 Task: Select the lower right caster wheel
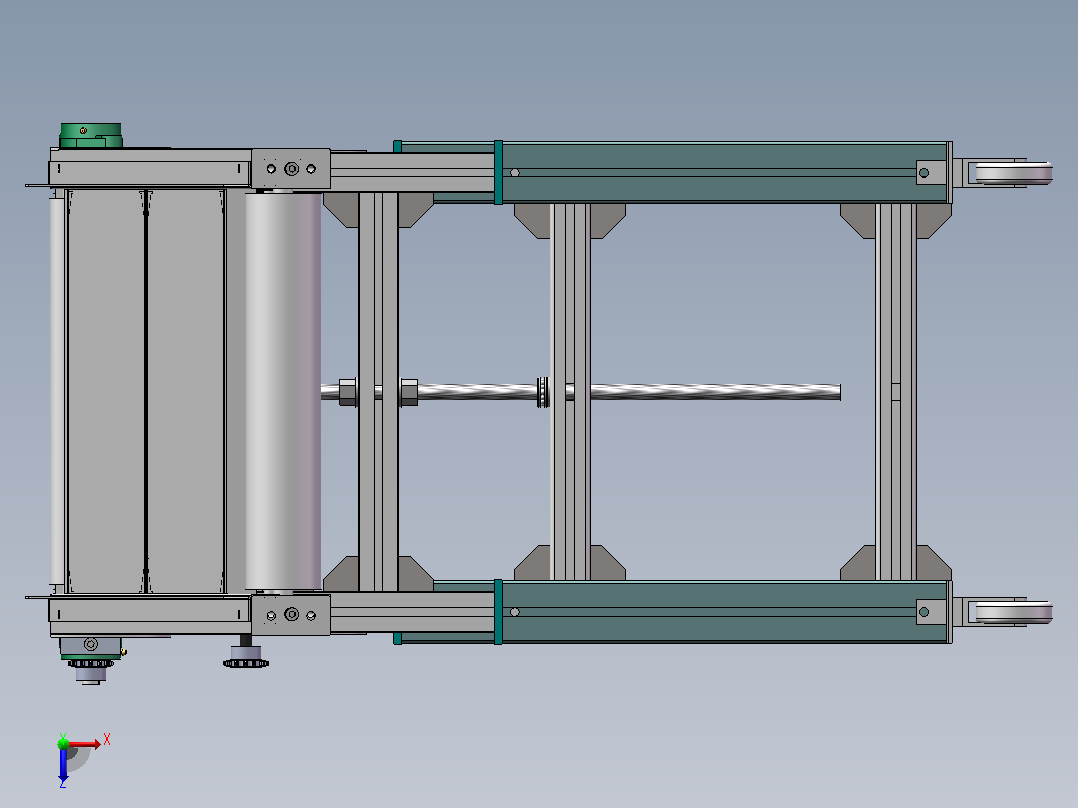point(1013,612)
